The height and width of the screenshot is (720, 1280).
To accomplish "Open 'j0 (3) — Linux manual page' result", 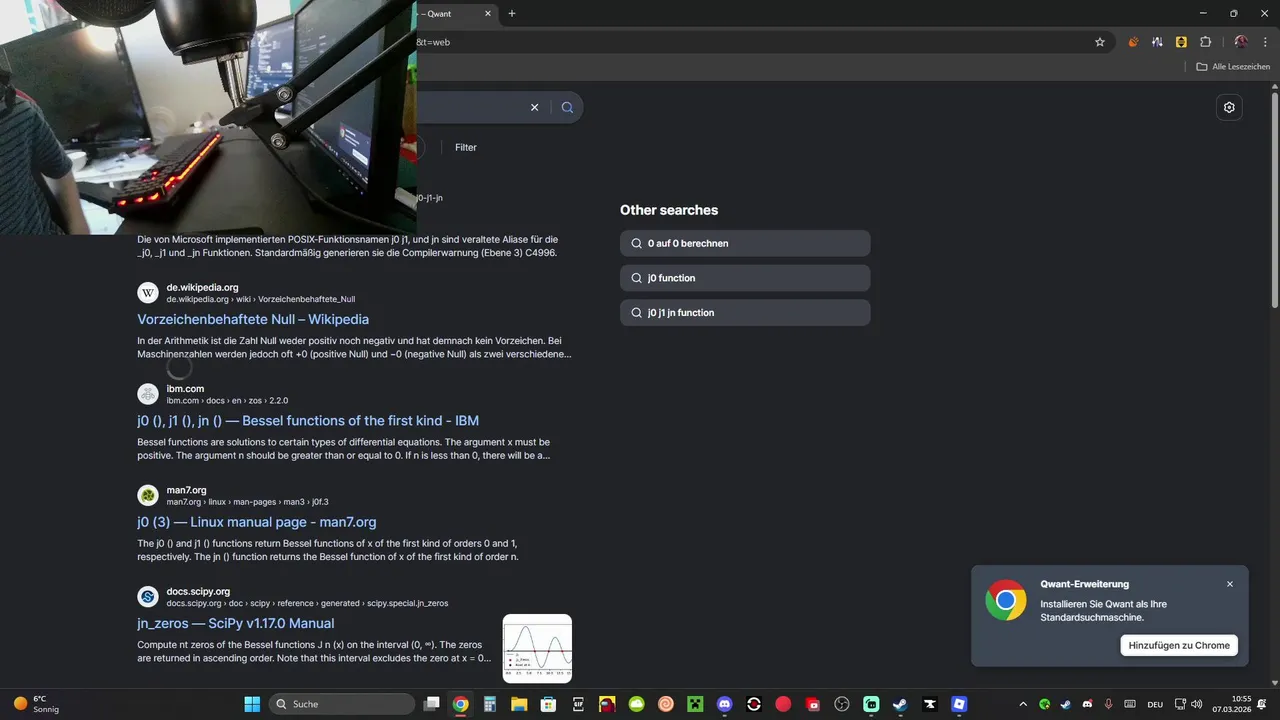I will [257, 522].
